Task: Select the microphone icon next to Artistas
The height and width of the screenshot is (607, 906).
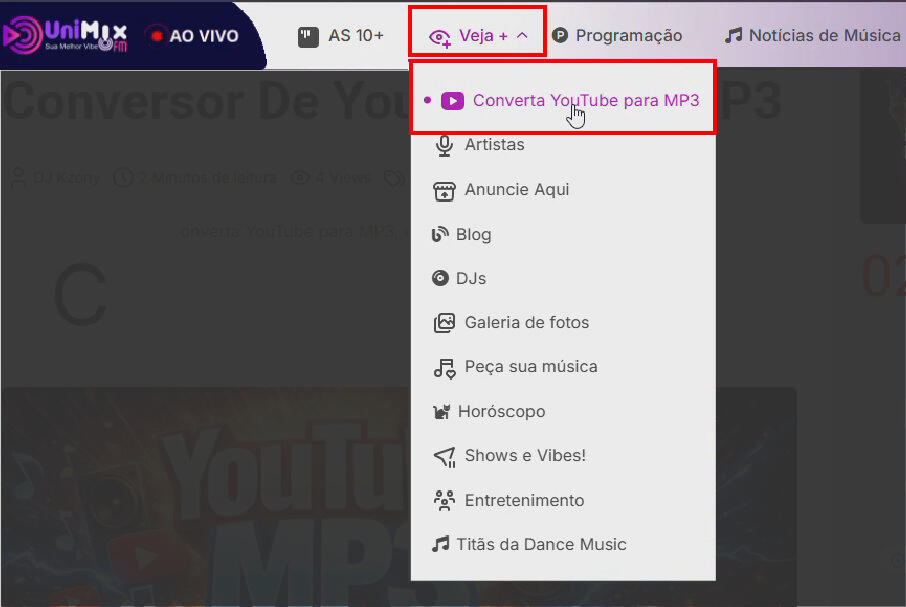Action: pos(443,144)
